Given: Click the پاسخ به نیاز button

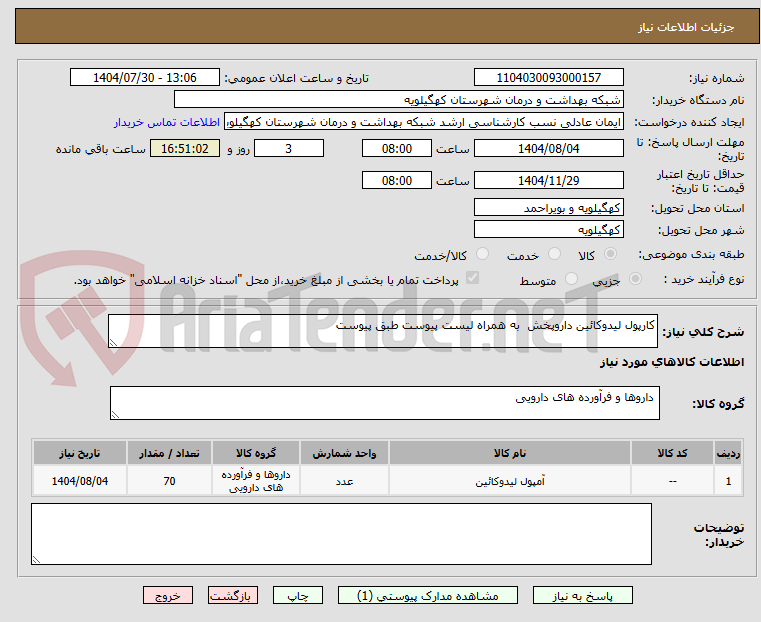Looking at the screenshot, I should point(582,595).
